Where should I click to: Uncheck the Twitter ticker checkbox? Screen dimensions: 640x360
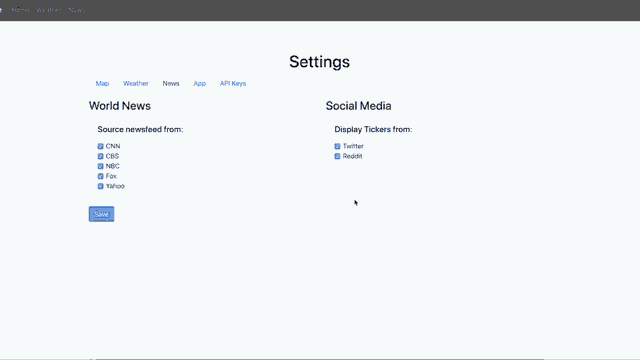pos(337,146)
